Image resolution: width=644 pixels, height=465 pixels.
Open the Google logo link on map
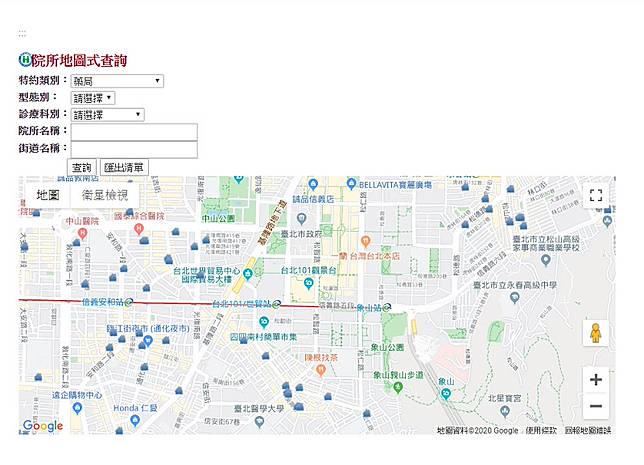pyautogui.click(x=43, y=426)
